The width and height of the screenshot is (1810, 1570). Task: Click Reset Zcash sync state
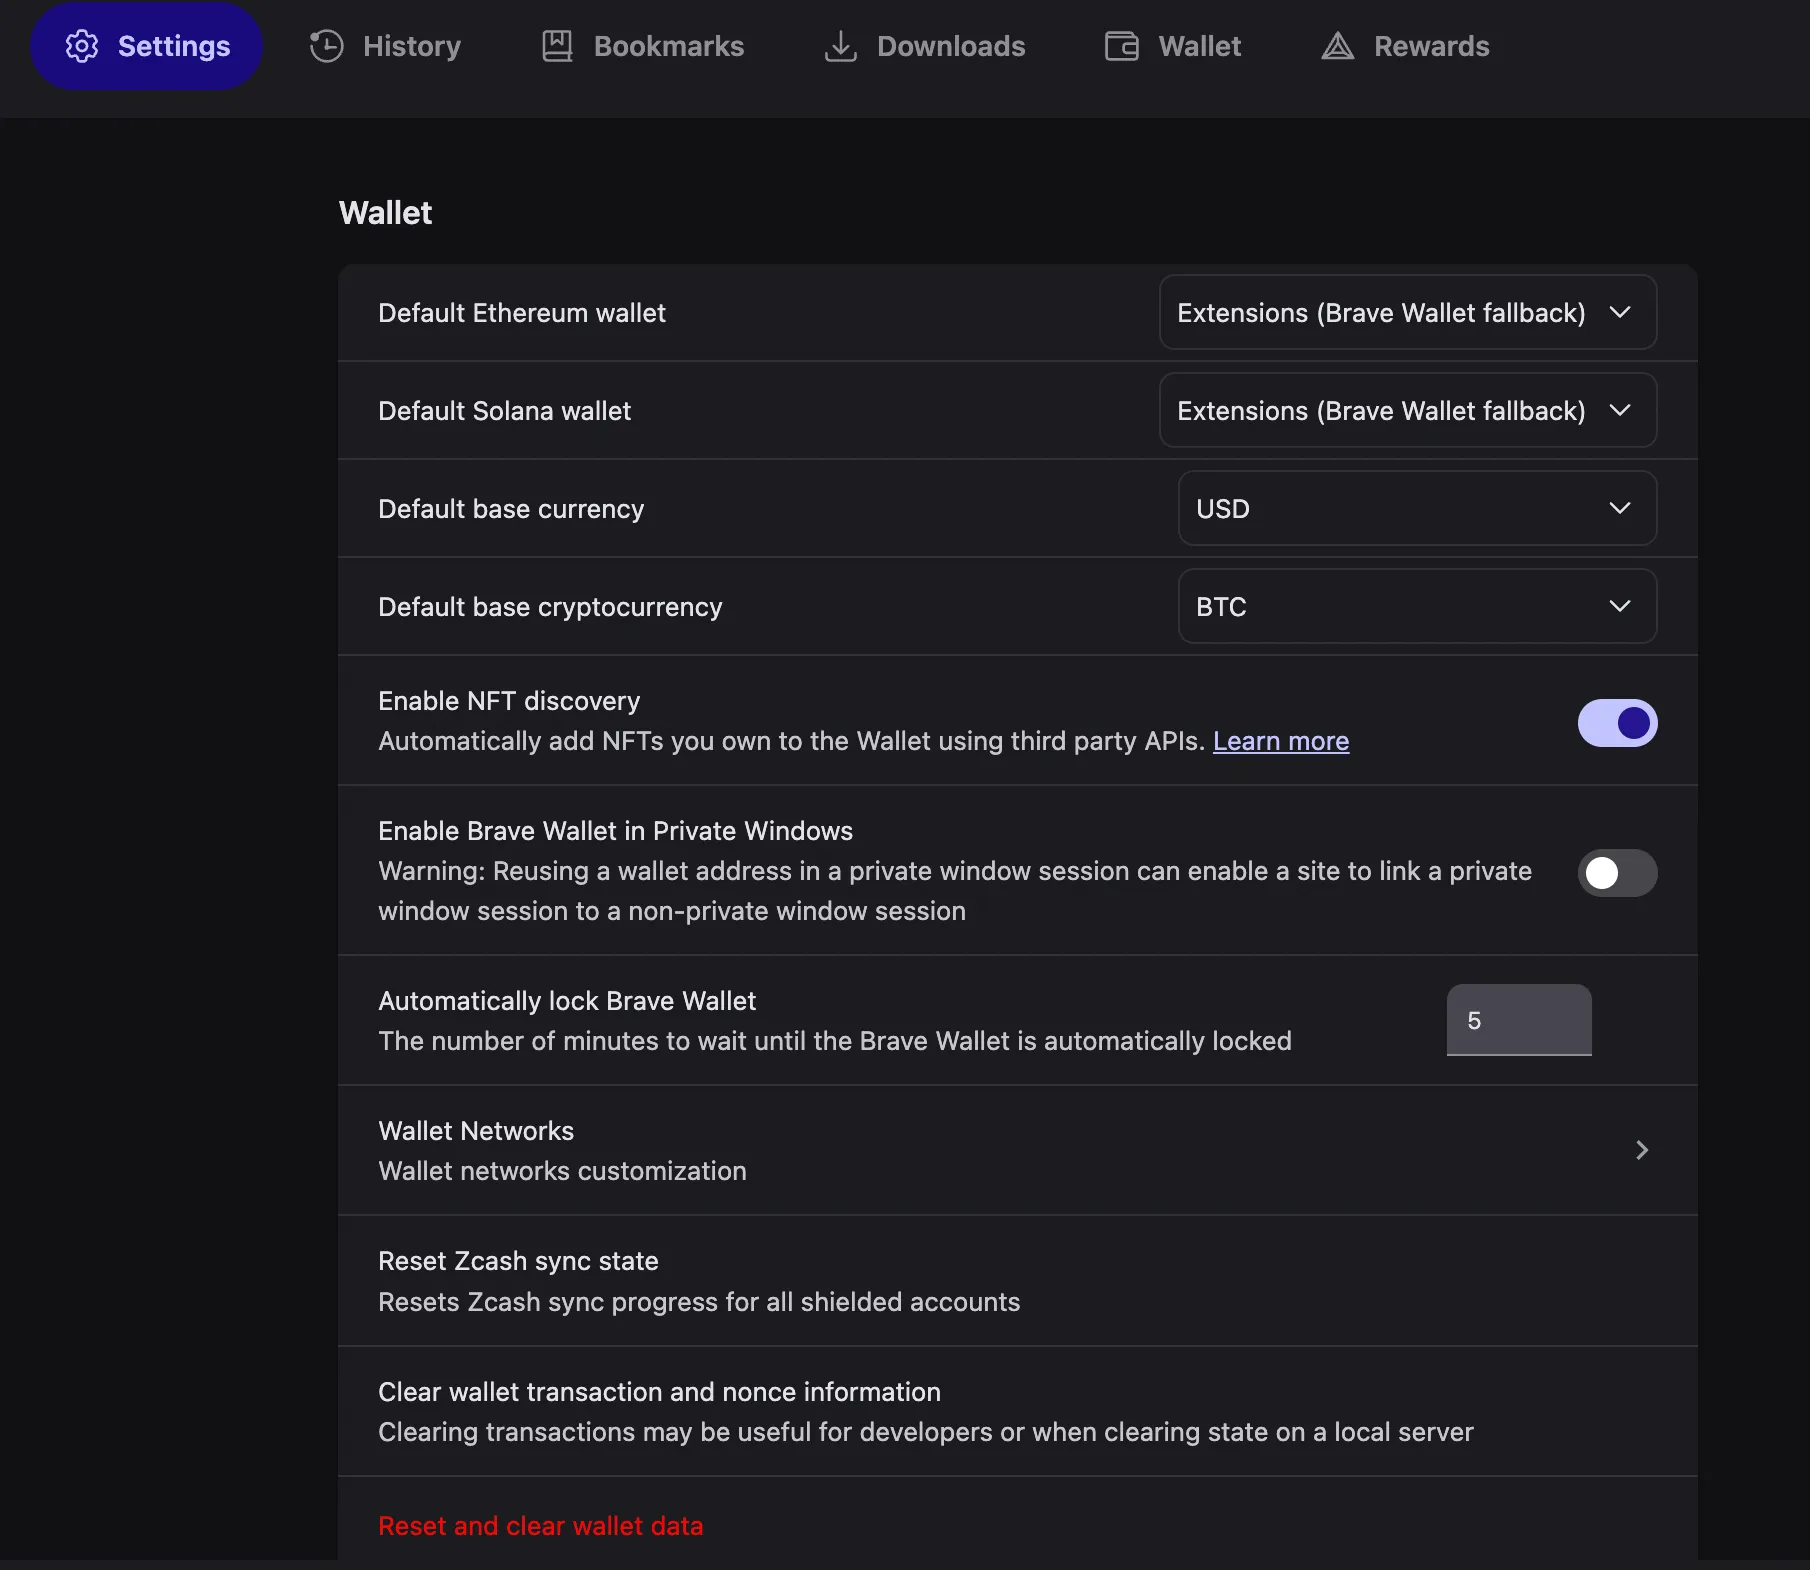pos(1018,1281)
